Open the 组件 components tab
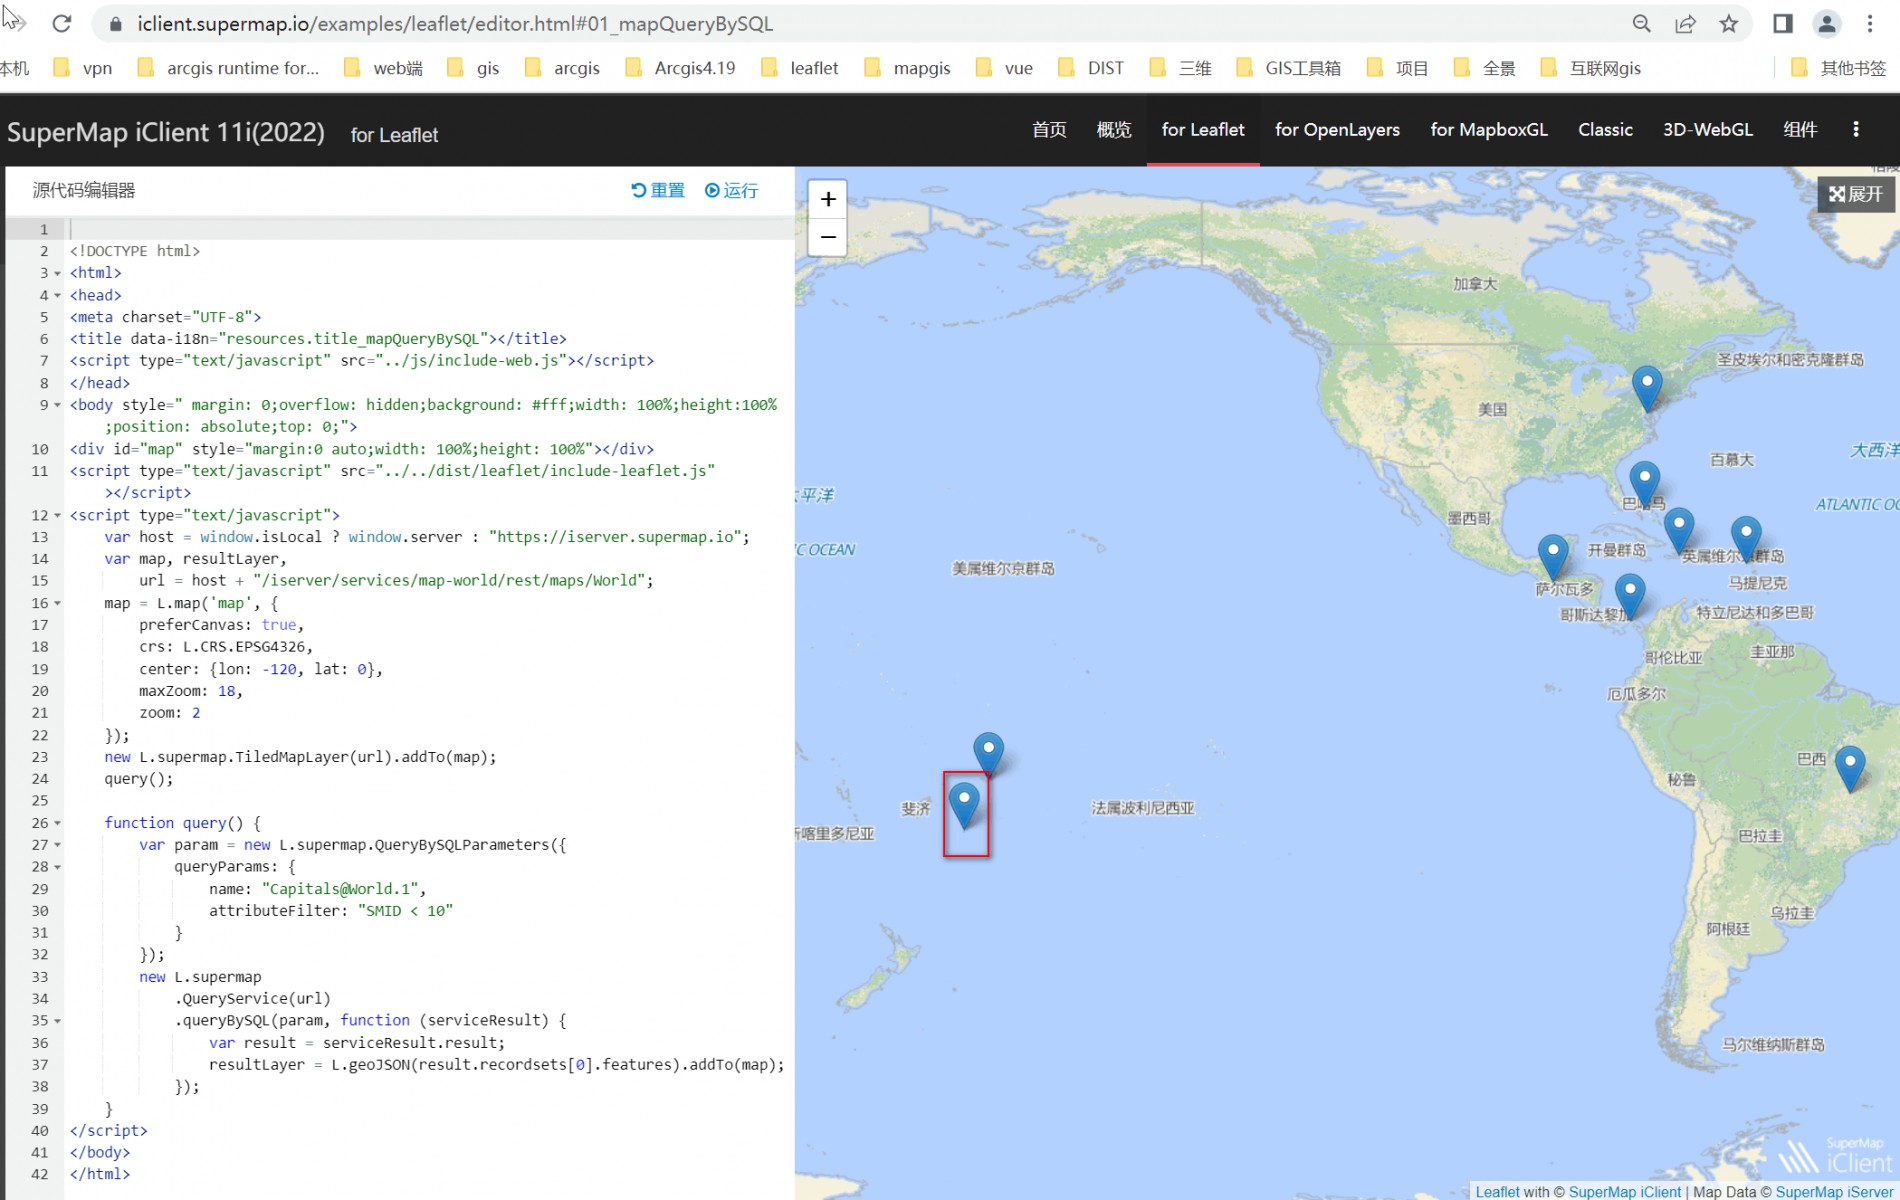 1800,129
